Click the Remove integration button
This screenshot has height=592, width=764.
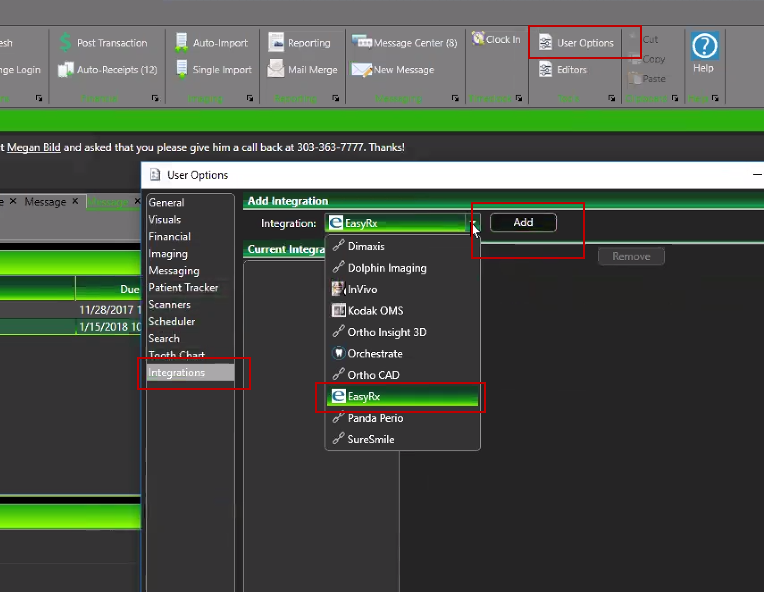coord(631,256)
